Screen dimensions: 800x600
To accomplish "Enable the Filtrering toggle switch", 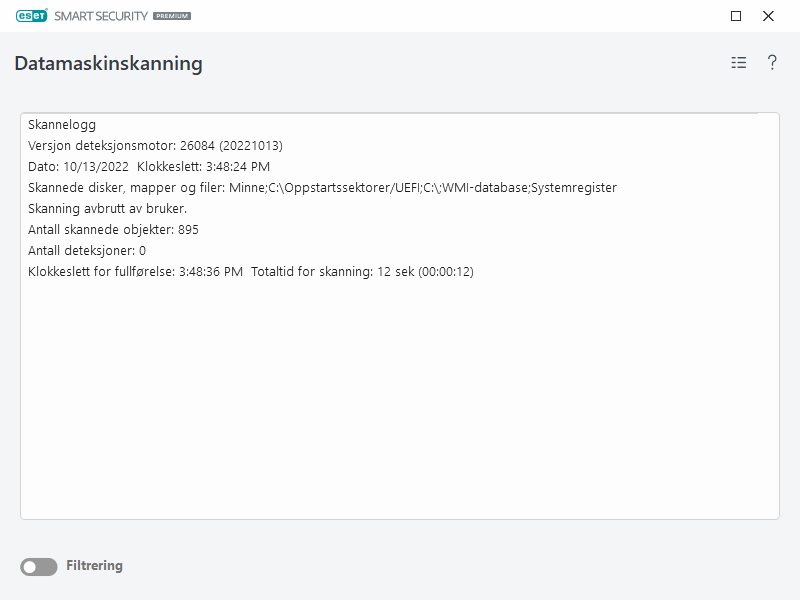I will tap(39, 567).
